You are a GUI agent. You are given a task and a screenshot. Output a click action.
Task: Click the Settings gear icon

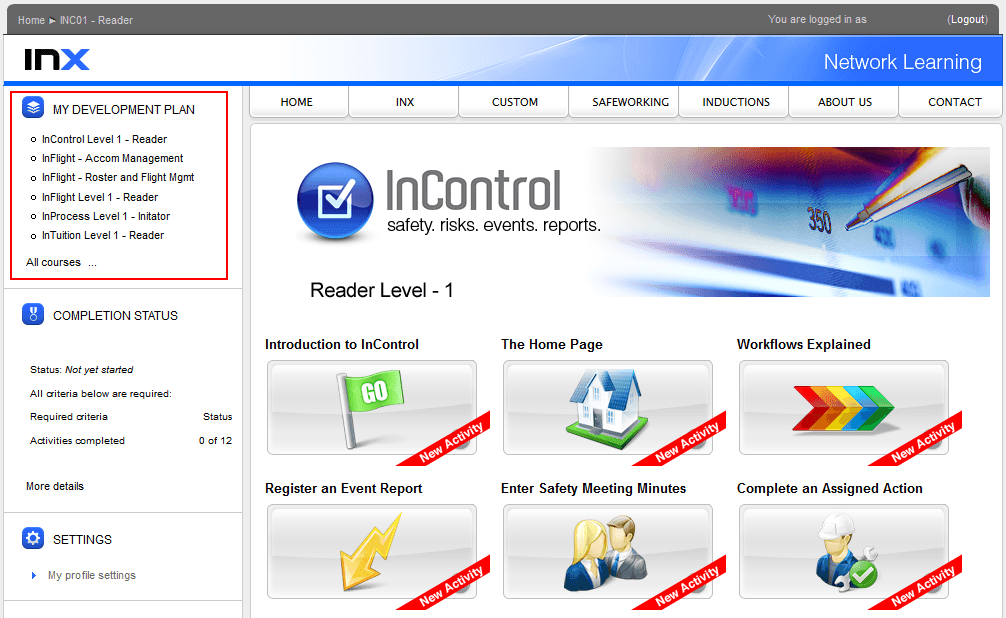click(33, 538)
